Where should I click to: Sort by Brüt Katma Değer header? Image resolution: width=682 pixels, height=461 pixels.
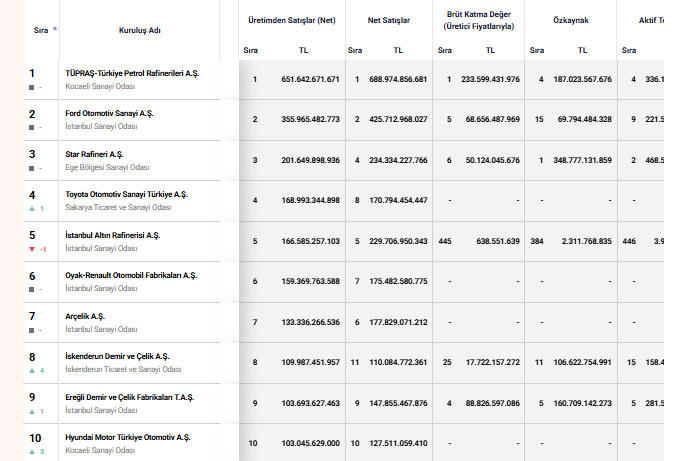[479, 20]
